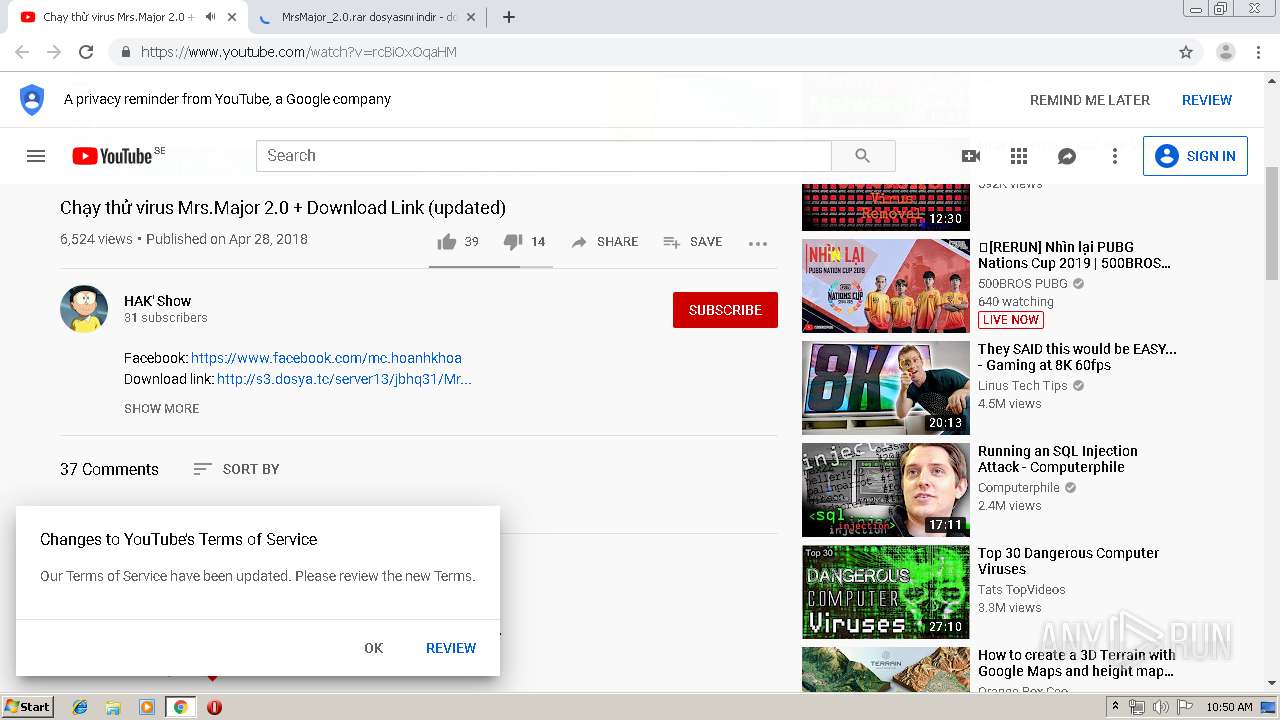Click the browser forward arrow
Viewport: 1280px width, 720px height.
(x=54, y=52)
